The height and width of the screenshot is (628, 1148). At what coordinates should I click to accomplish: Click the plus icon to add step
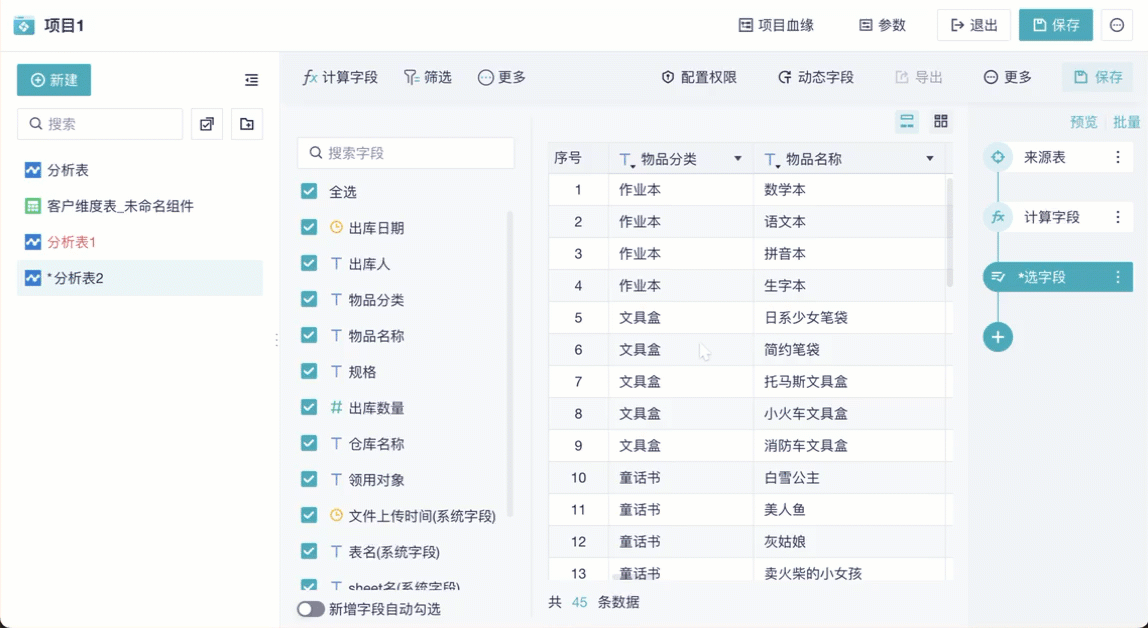[997, 337]
